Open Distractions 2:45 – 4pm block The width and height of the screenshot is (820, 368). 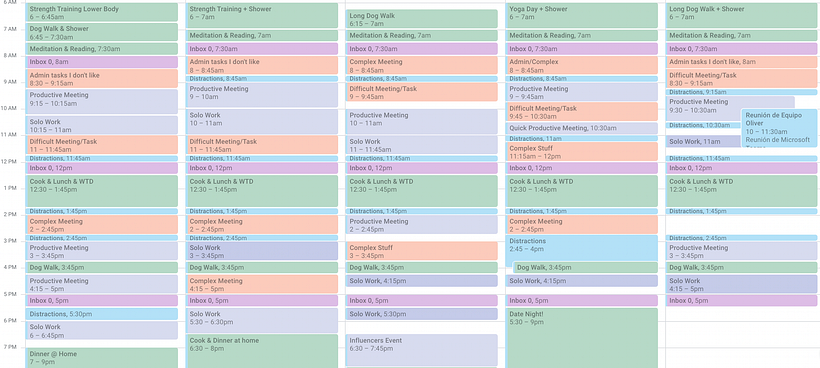pos(582,247)
